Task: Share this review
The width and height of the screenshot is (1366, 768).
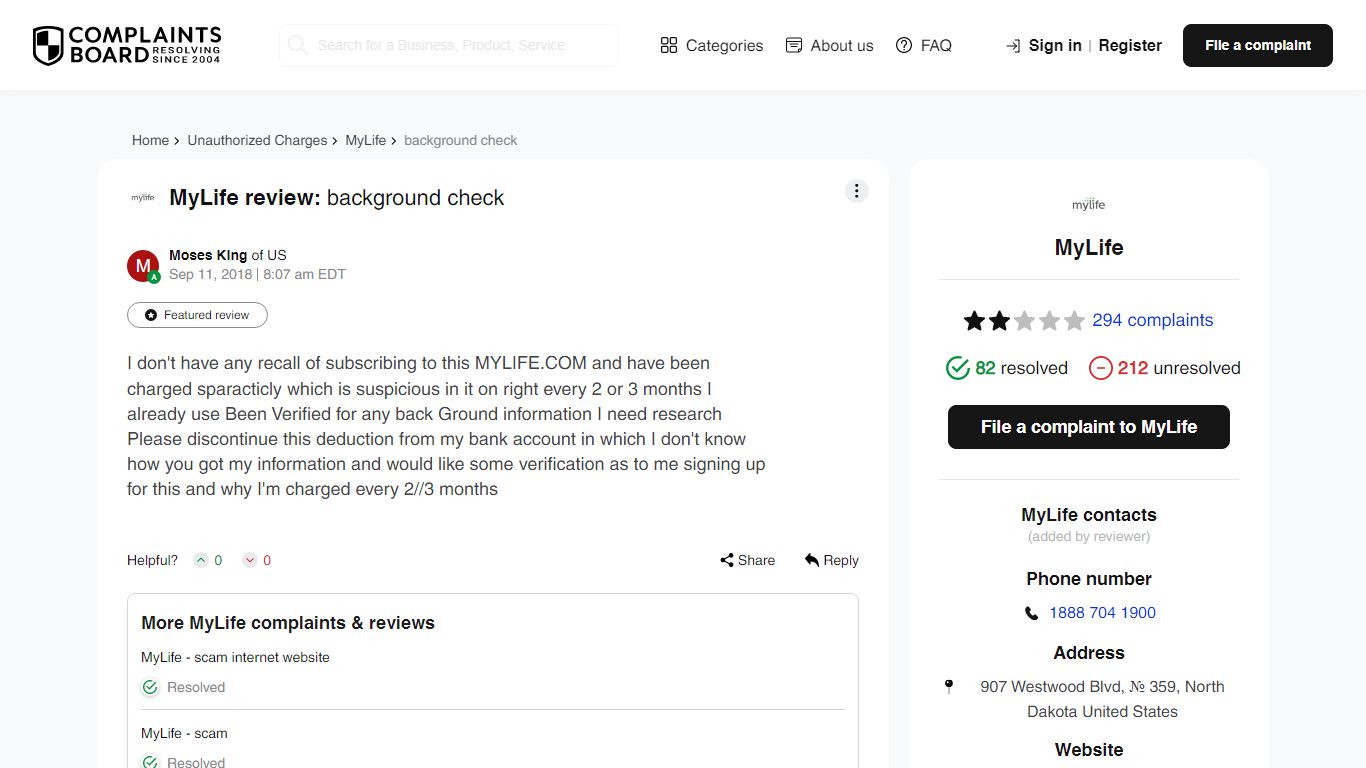Action: click(x=747, y=560)
